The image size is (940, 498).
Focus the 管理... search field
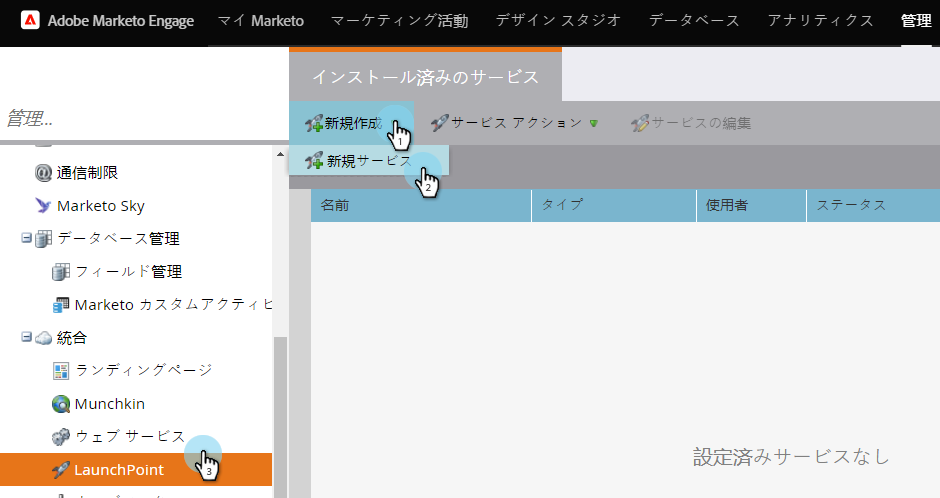(x=144, y=118)
